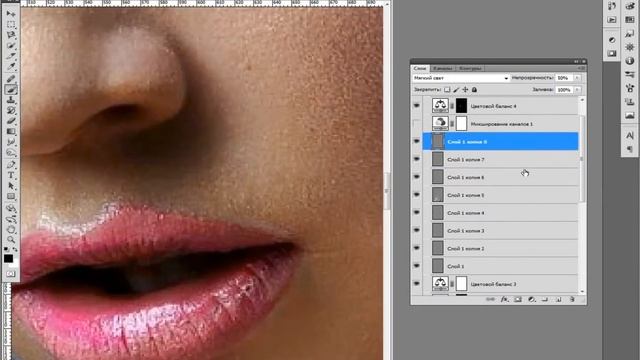Hide the Слой 1 копия 8 layer
The height and width of the screenshot is (360, 640).
click(x=417, y=141)
